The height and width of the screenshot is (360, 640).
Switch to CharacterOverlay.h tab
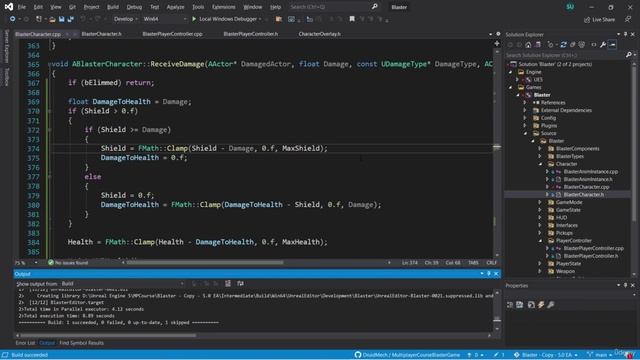point(320,34)
